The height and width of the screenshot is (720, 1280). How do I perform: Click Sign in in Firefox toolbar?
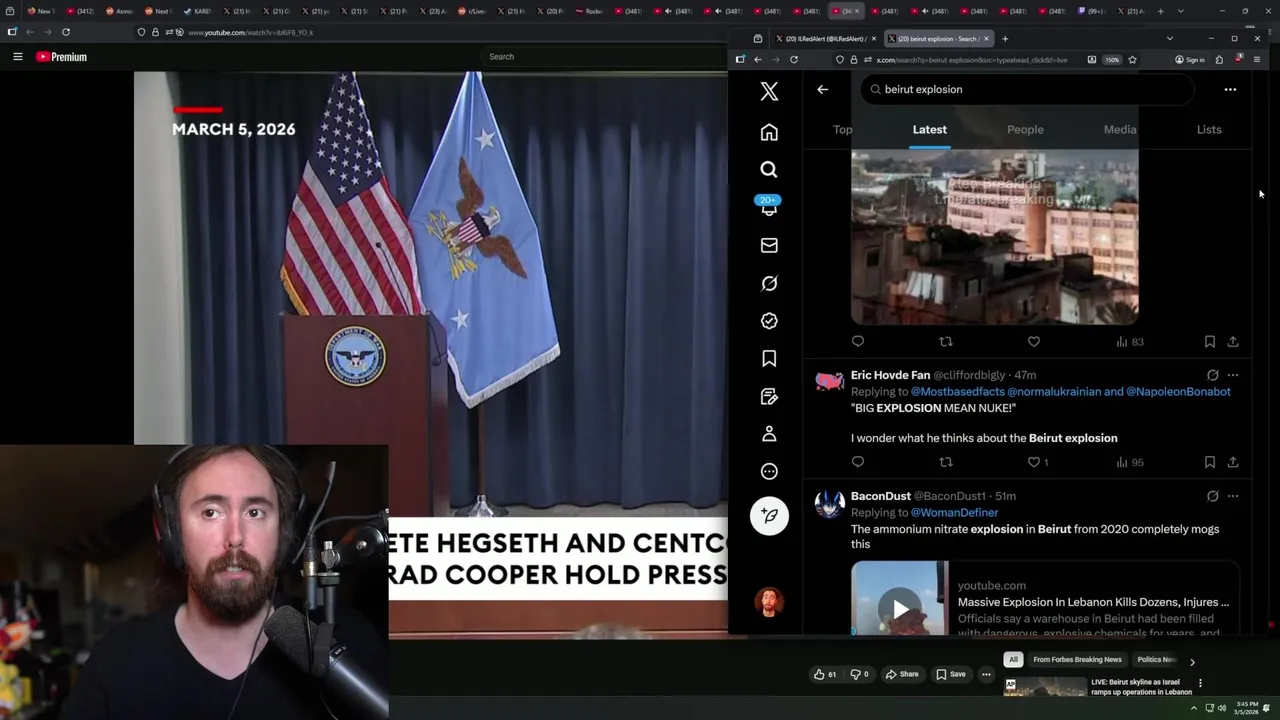click(1190, 60)
